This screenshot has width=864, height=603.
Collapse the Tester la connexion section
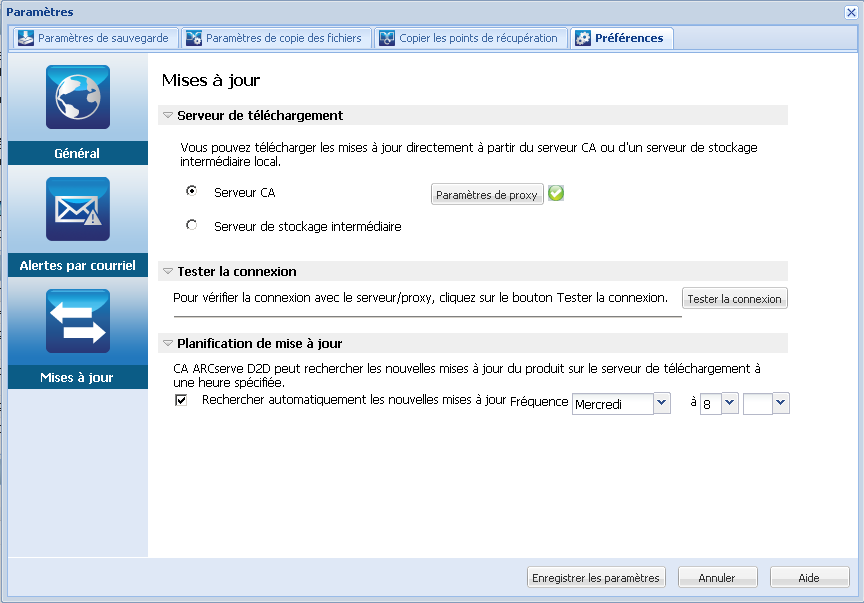[x=168, y=271]
